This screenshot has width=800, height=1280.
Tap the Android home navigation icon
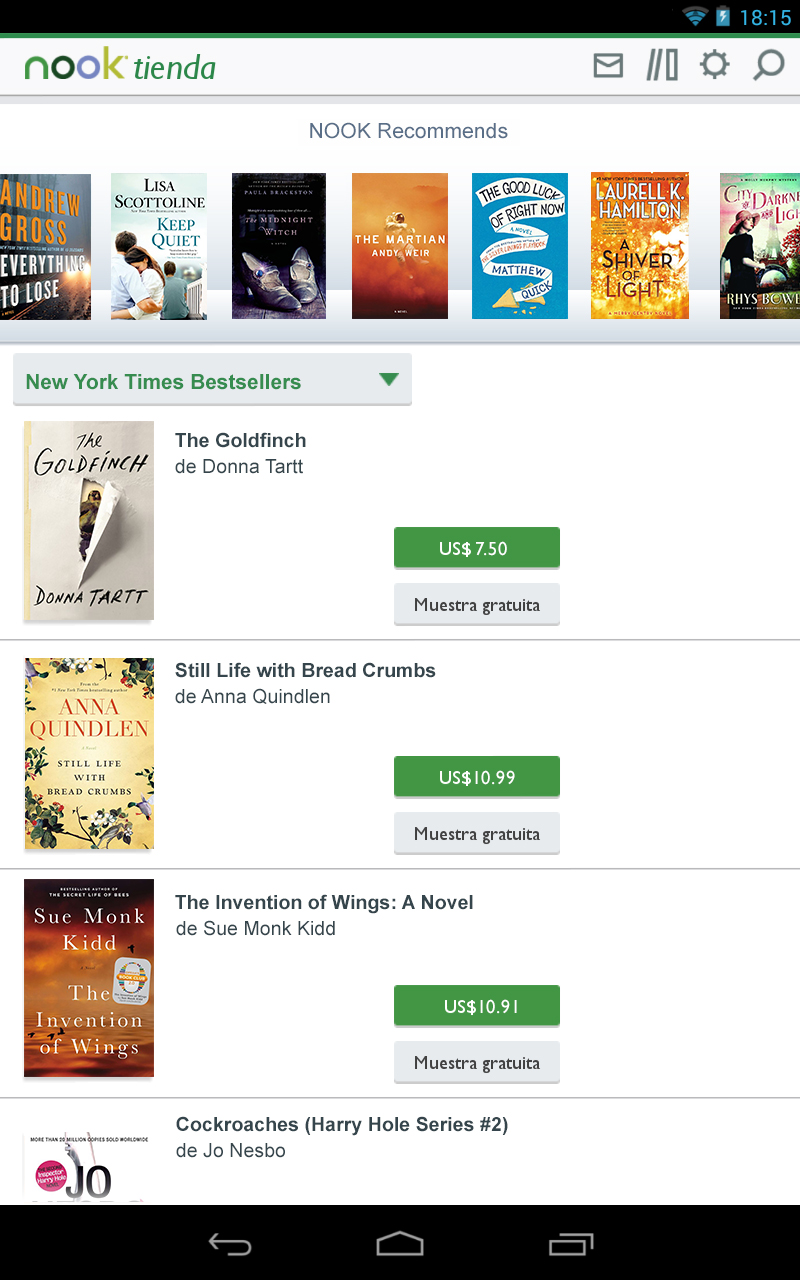coord(400,1244)
